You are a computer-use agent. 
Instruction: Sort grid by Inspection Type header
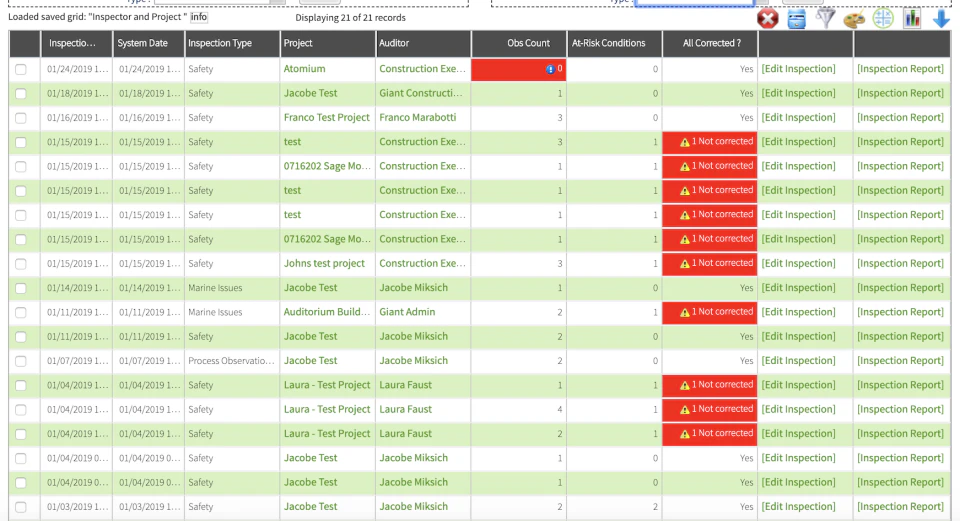(232, 43)
